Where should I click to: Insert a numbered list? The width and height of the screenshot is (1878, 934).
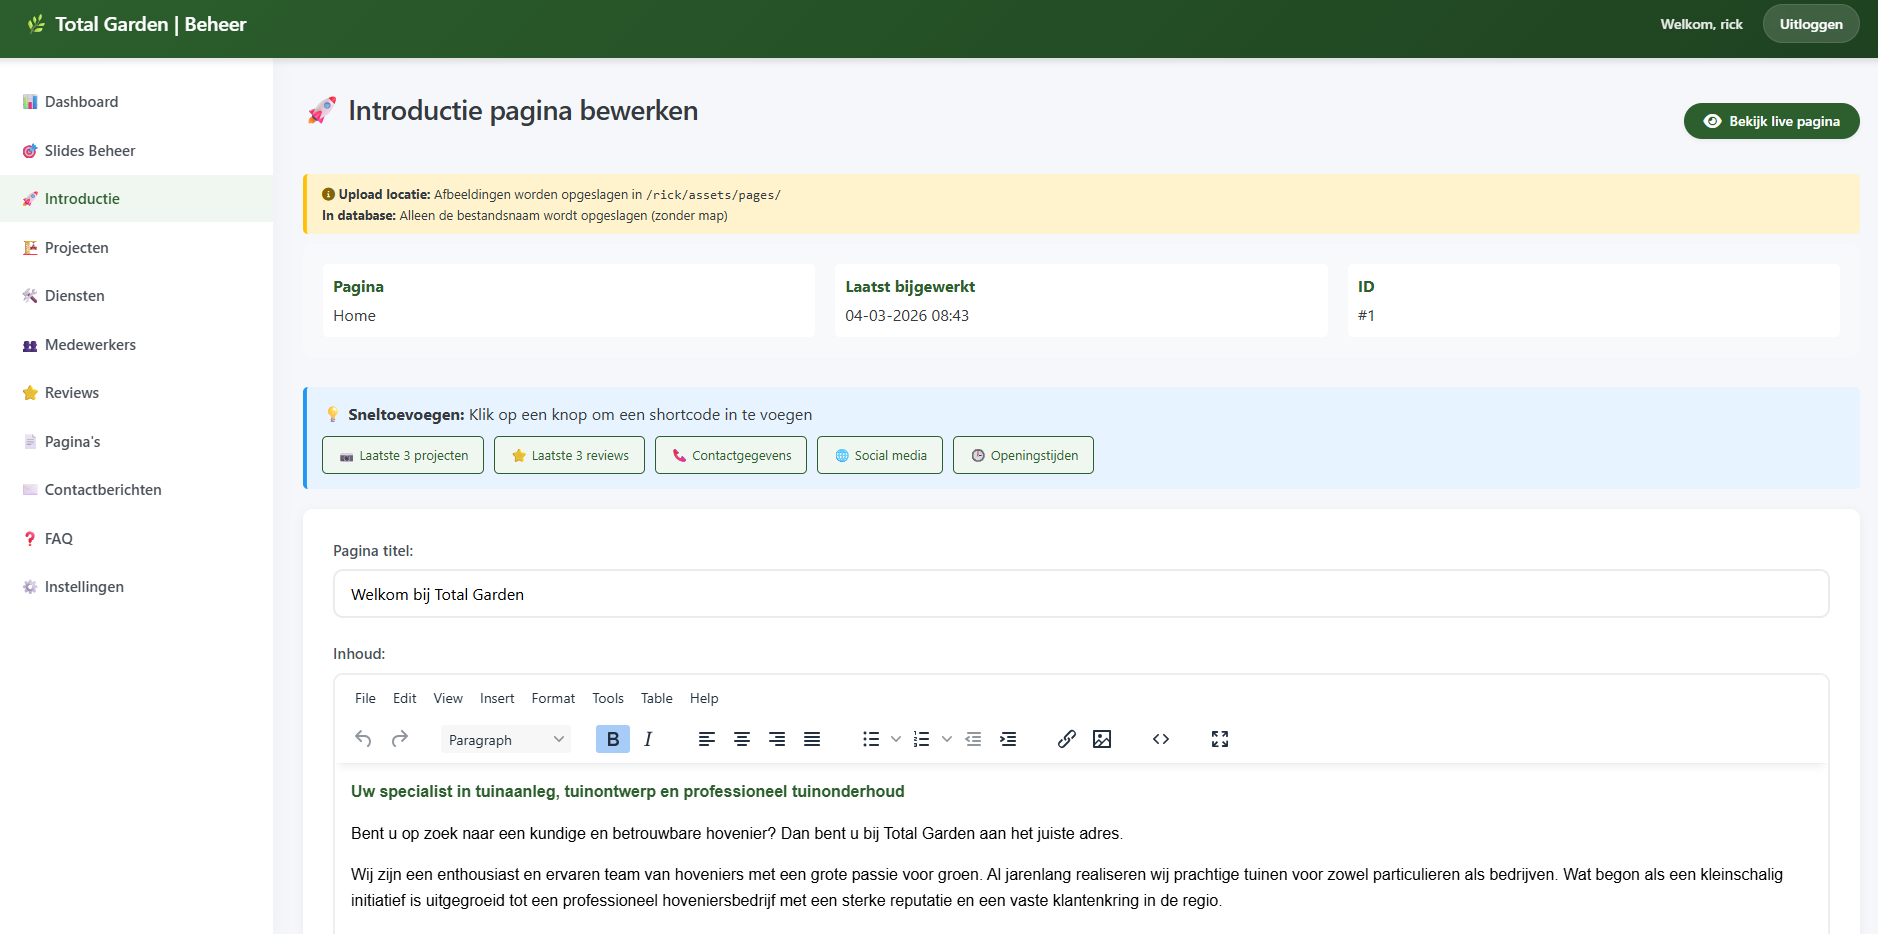pyautogui.click(x=922, y=739)
